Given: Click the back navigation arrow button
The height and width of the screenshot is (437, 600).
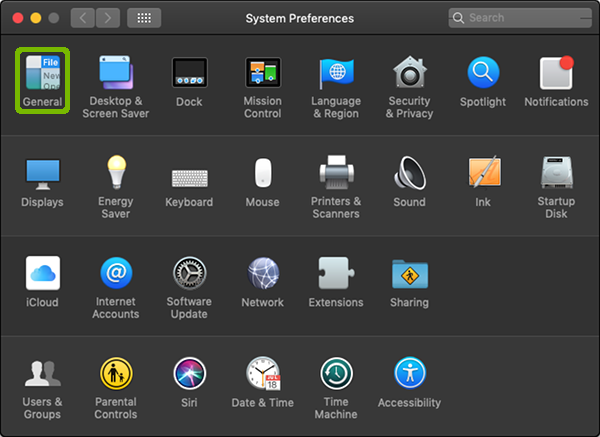Looking at the screenshot, I should [83, 18].
